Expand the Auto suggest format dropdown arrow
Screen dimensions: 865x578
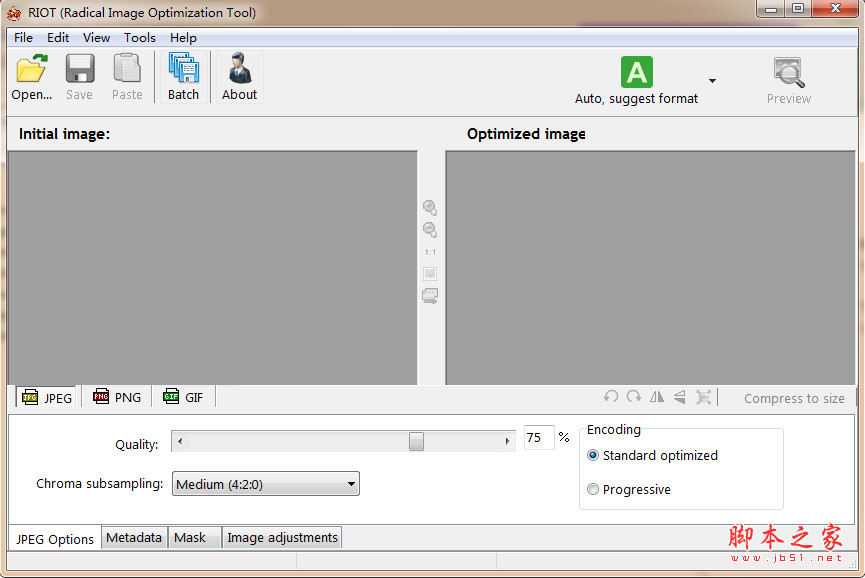[x=712, y=81]
